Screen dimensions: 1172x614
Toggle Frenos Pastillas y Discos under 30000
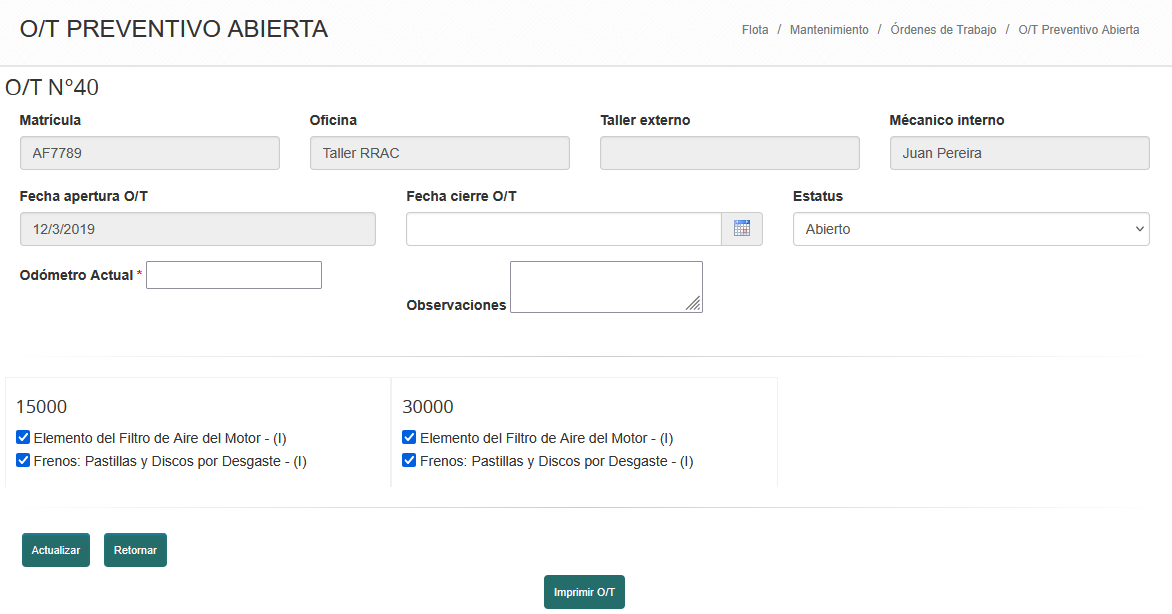[x=409, y=461]
